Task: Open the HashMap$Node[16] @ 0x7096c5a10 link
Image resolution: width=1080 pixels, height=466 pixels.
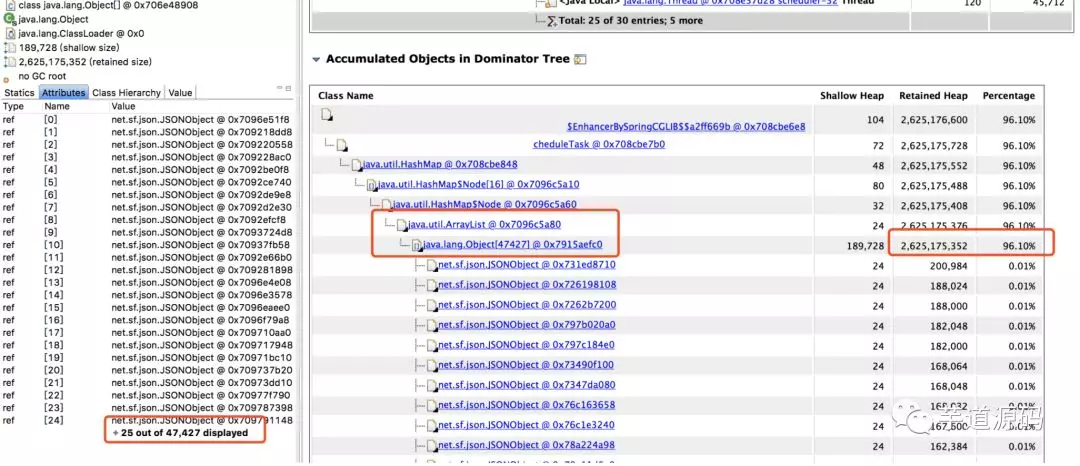Action: tap(479, 184)
